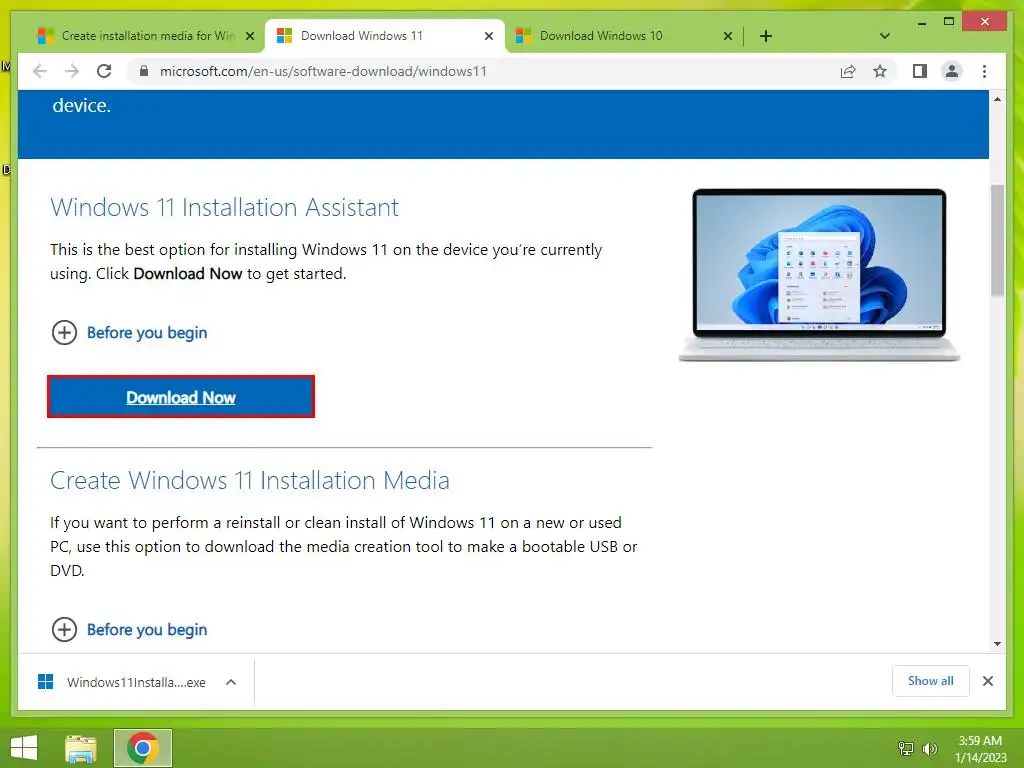Open the volume tray icon
This screenshot has height=768, width=1024.
[929, 748]
